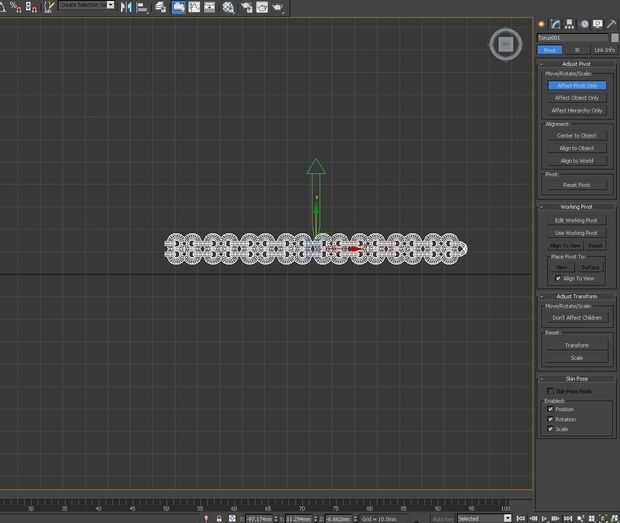Screen dimensions: 620x523
Task: Collapse the Adjust Pivot rollout
Action: pyautogui.click(x=577, y=64)
